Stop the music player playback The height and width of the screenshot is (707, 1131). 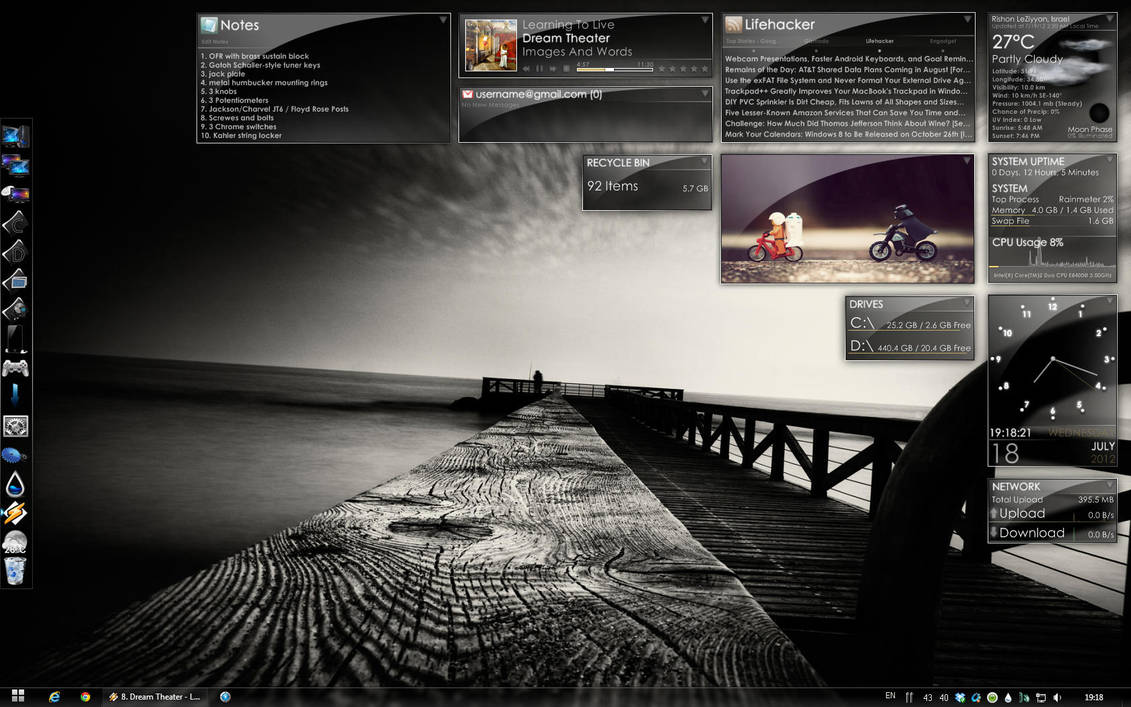[566, 69]
